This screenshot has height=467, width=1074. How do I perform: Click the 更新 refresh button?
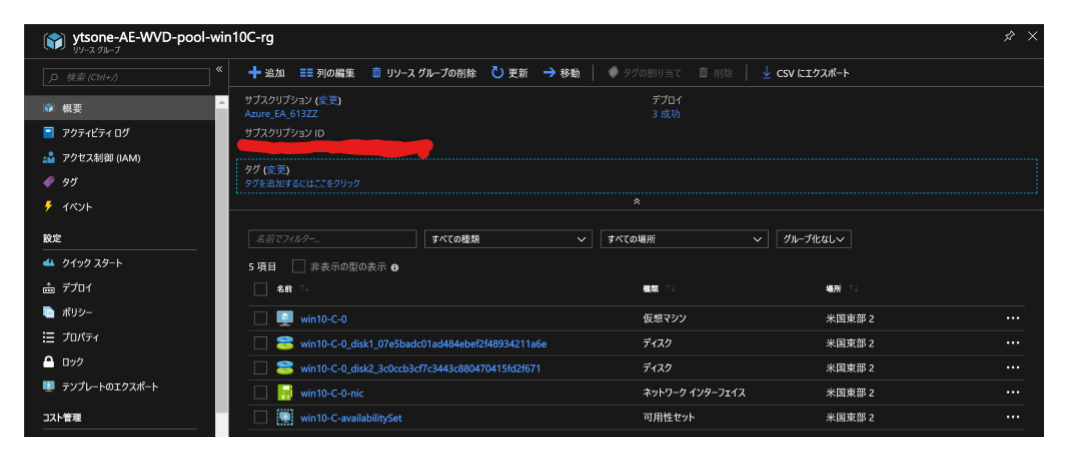pos(510,73)
